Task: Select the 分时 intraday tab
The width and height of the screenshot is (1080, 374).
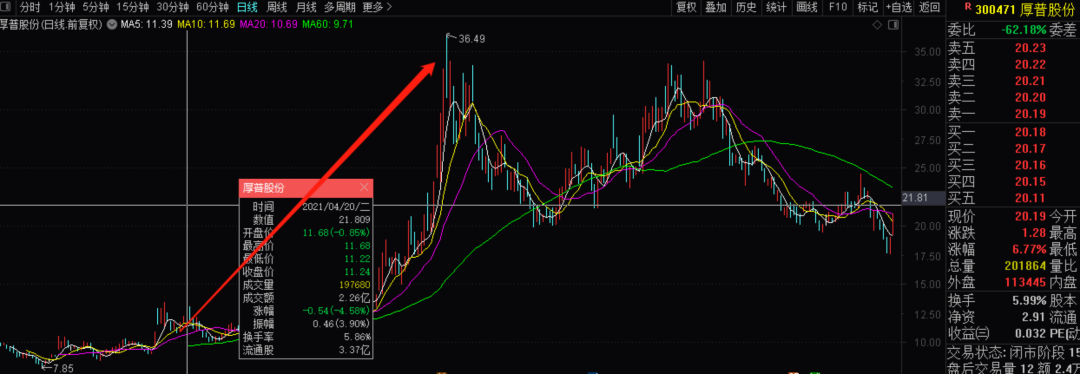Action: 30,8
